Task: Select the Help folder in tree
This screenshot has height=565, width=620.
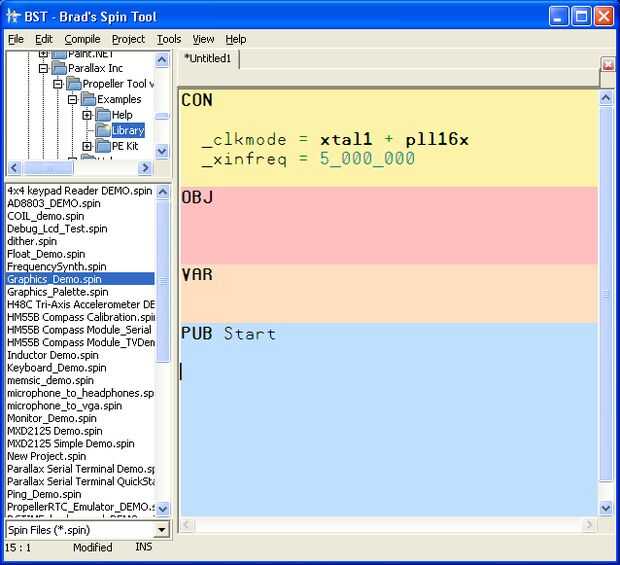Action: click(x=122, y=115)
